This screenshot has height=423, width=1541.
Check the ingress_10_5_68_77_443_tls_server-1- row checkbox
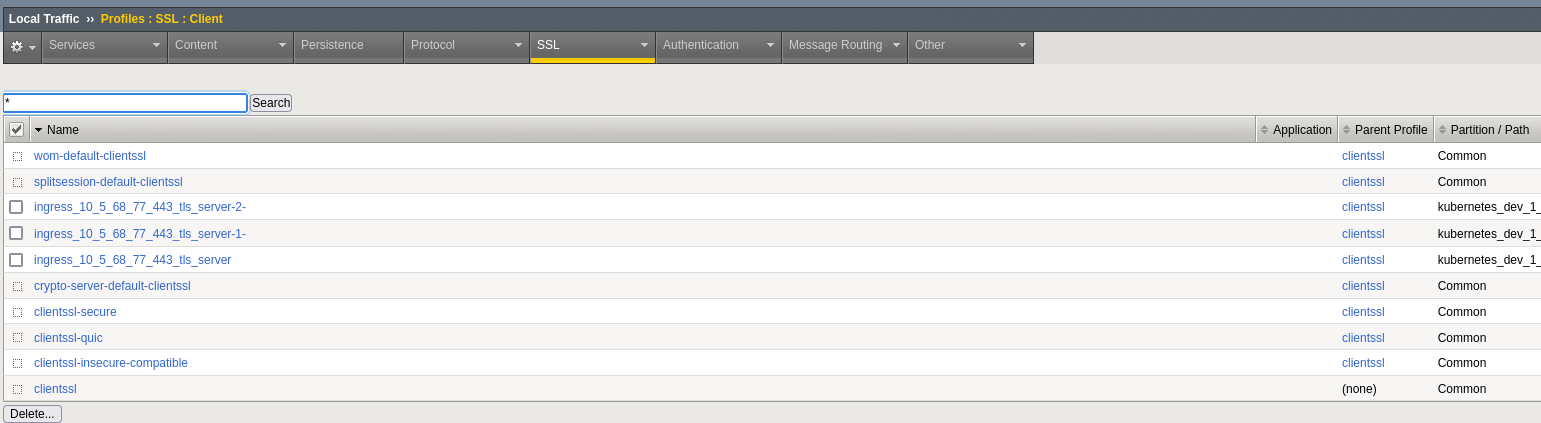(16, 233)
